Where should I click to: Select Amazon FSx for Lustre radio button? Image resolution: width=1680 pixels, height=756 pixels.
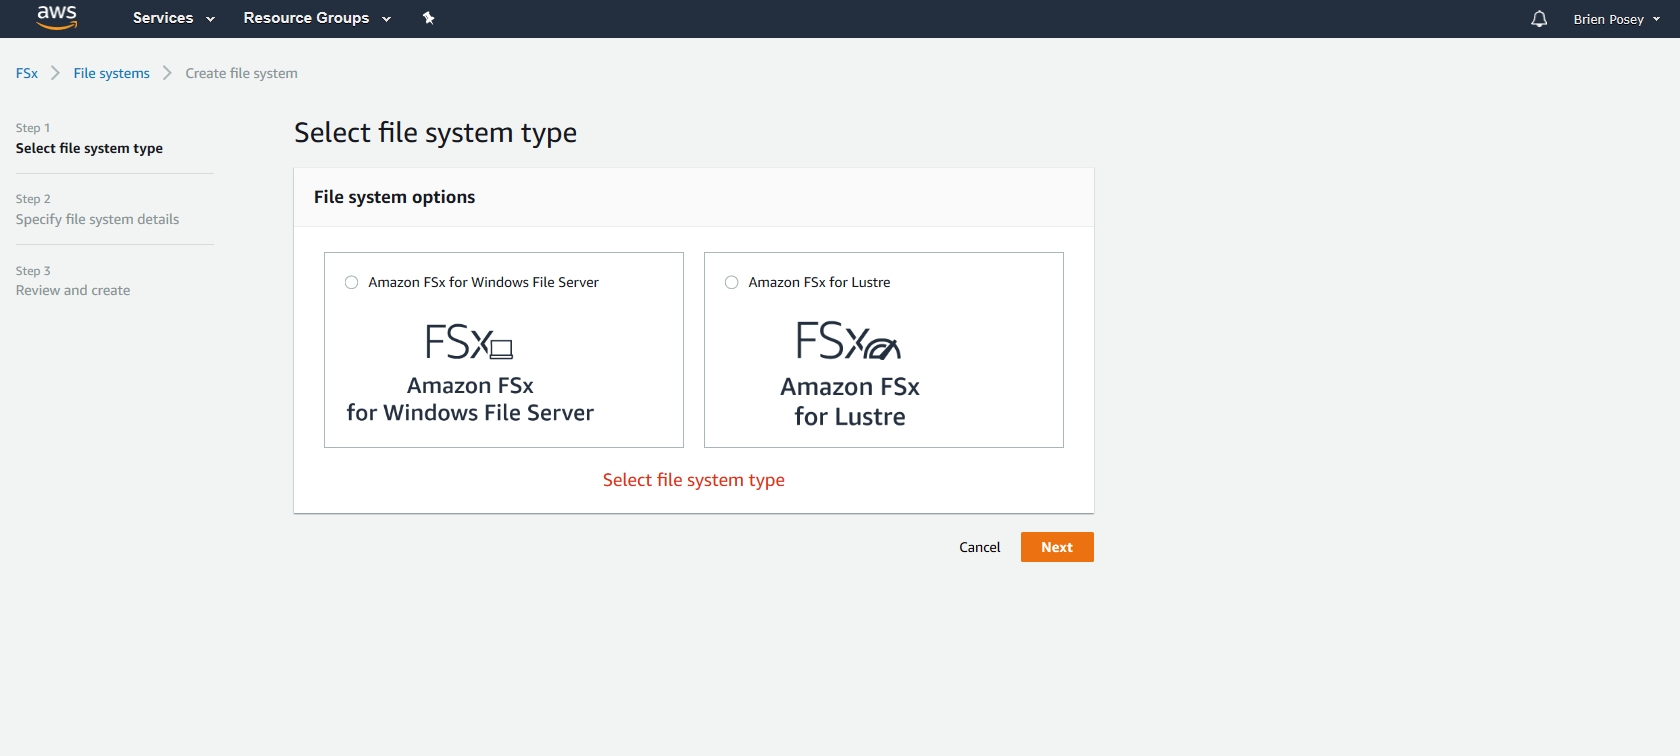pyautogui.click(x=731, y=282)
